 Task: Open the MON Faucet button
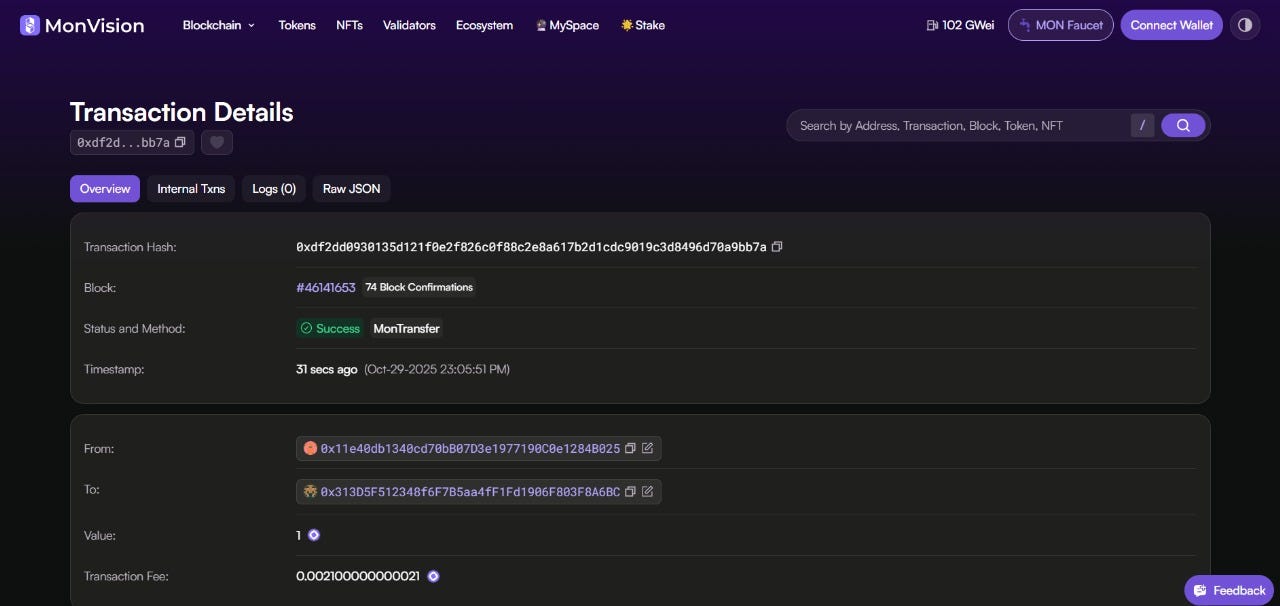tap(1060, 25)
